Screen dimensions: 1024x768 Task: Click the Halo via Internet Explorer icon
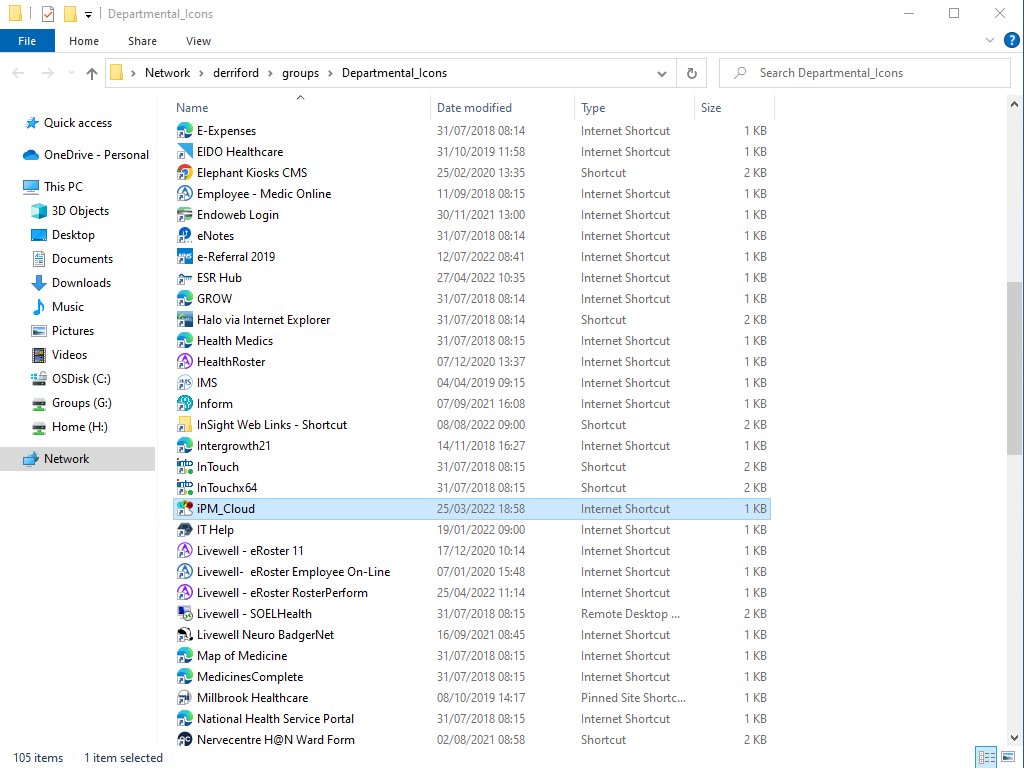point(185,320)
